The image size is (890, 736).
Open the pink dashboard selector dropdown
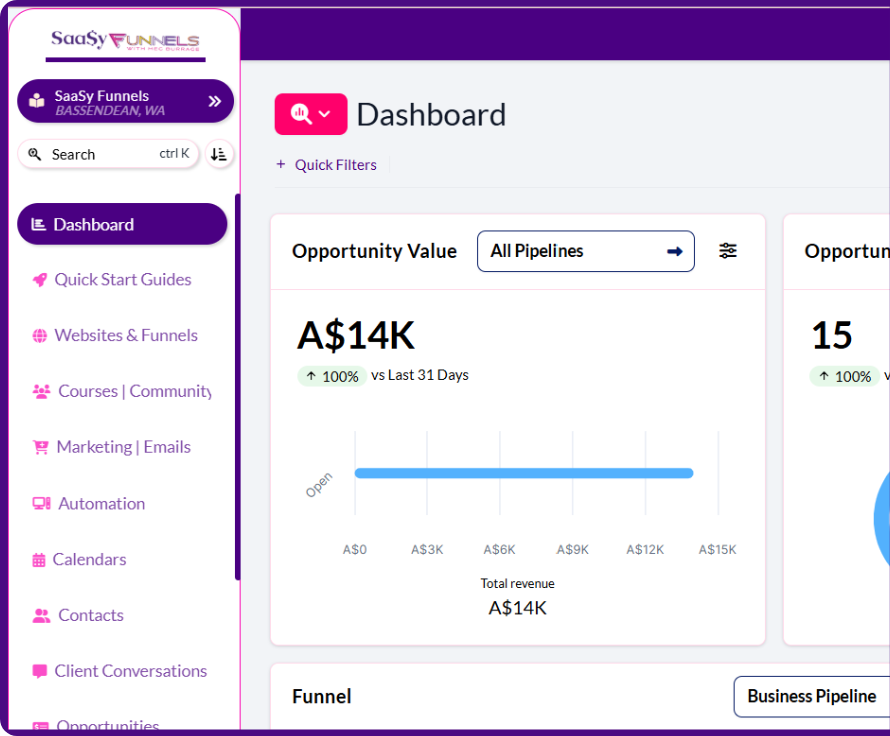pos(310,114)
